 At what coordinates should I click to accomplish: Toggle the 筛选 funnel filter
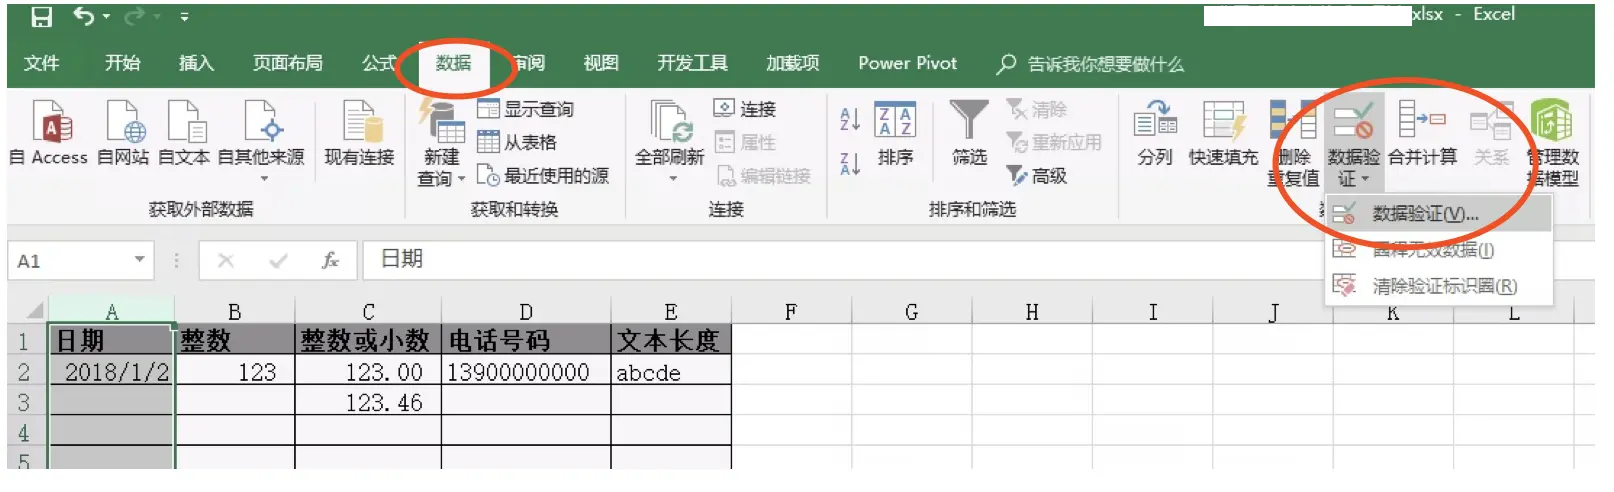pyautogui.click(x=969, y=133)
